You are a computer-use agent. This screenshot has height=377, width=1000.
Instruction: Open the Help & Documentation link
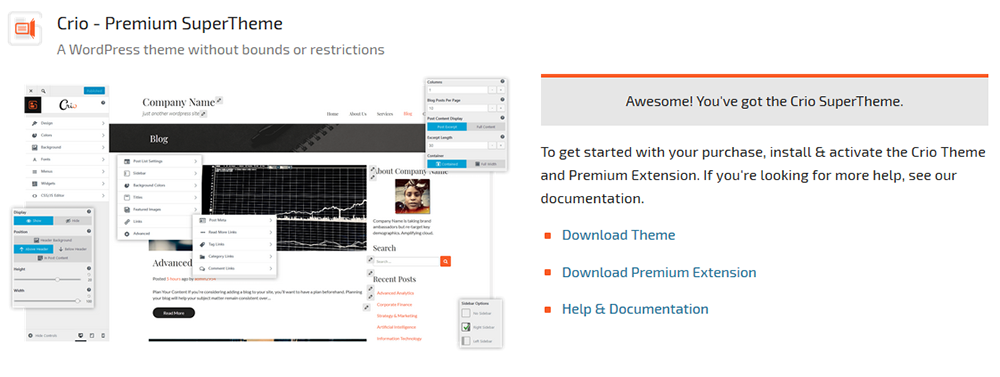tap(635, 309)
